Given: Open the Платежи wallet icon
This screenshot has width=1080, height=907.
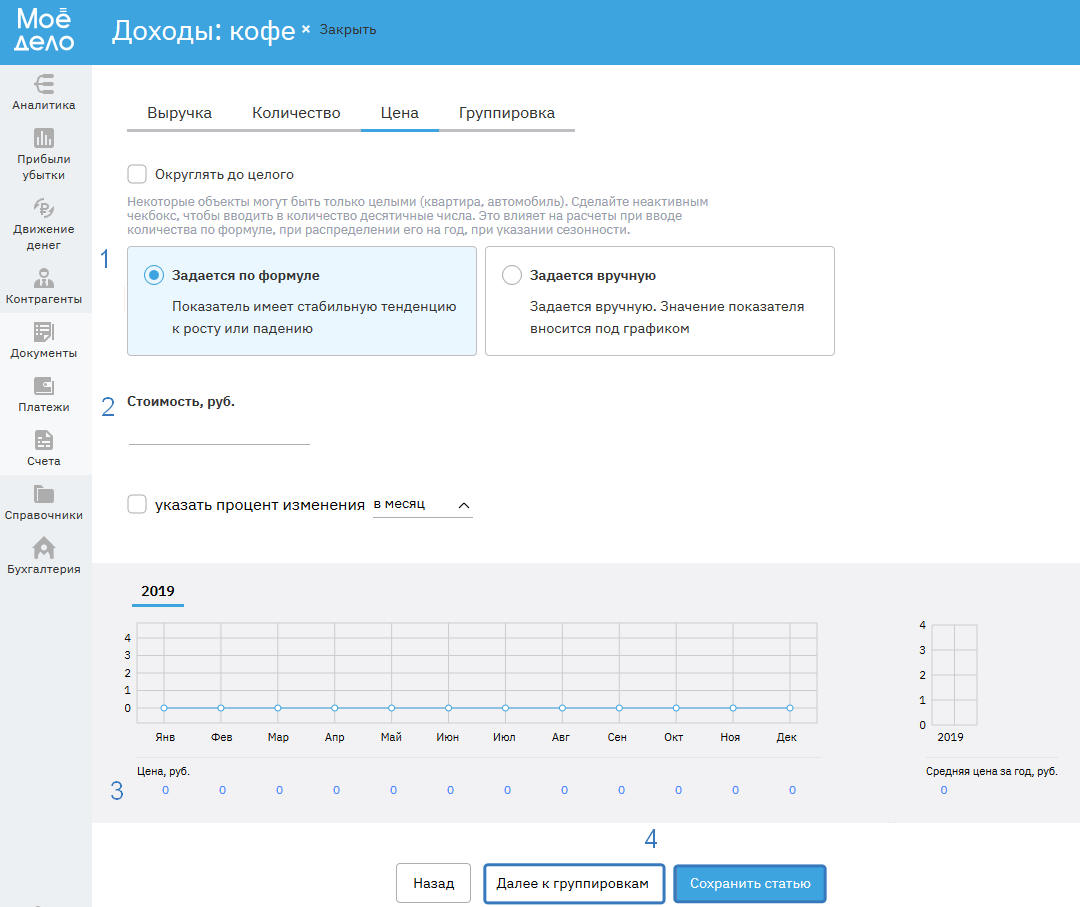Looking at the screenshot, I should (44, 386).
